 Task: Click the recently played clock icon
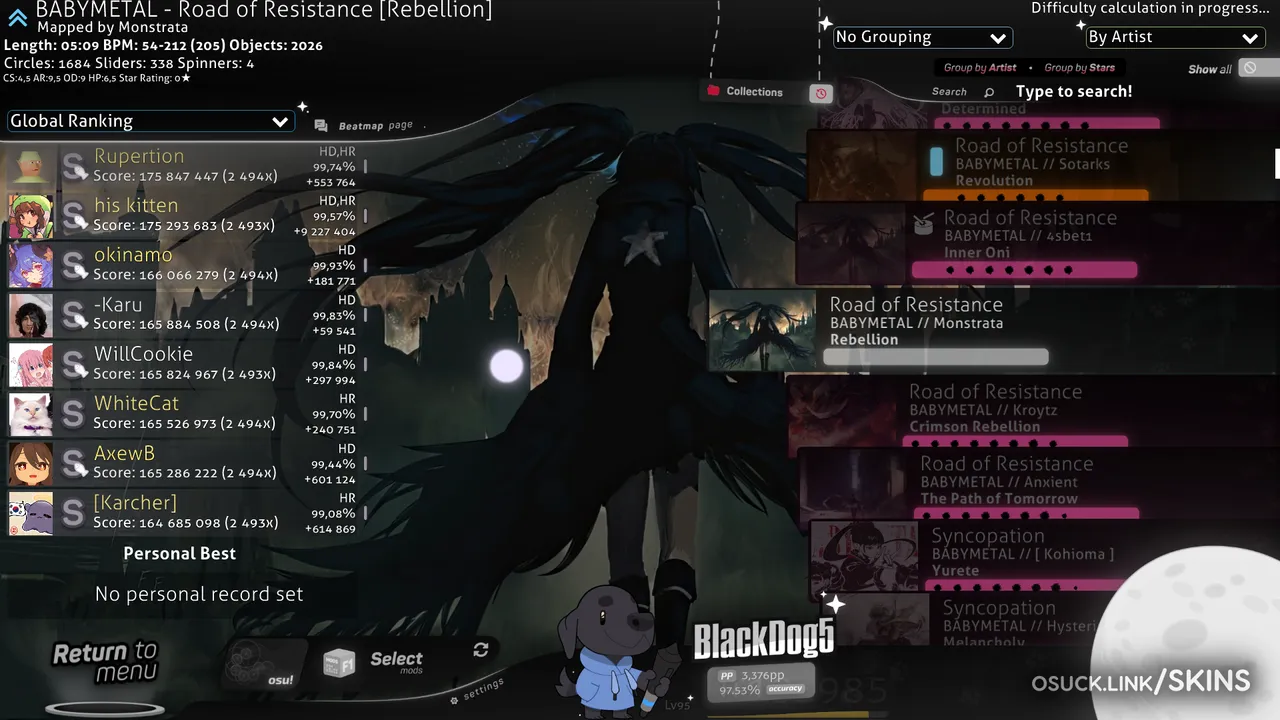[x=821, y=93]
